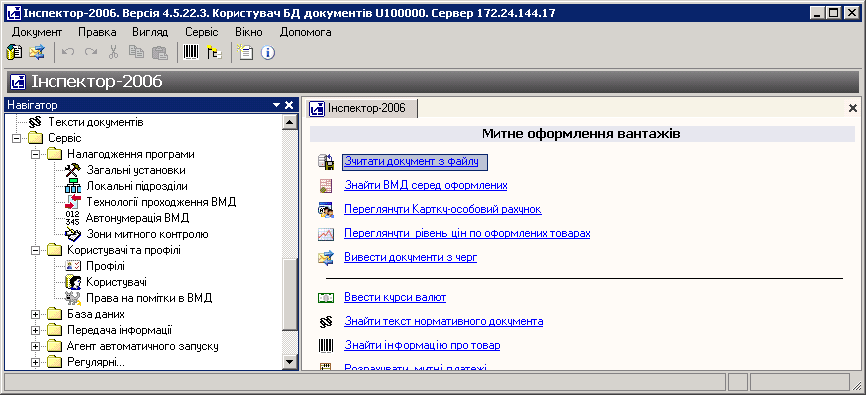Click the 012345 icon of Автонумерація ВМД
Viewport: 866px width, 395px height.
pos(72,218)
